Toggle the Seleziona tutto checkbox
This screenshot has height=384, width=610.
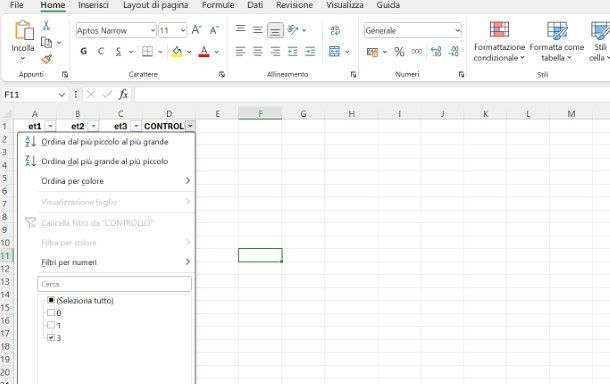pos(51,300)
